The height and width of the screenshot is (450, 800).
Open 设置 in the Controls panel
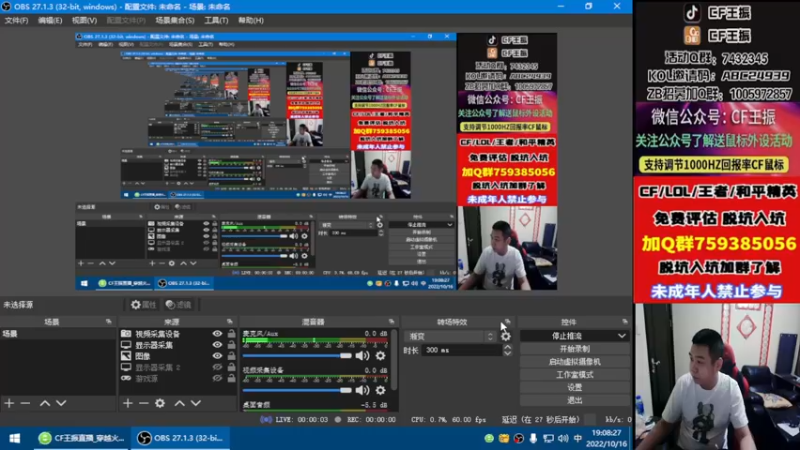(x=574, y=387)
